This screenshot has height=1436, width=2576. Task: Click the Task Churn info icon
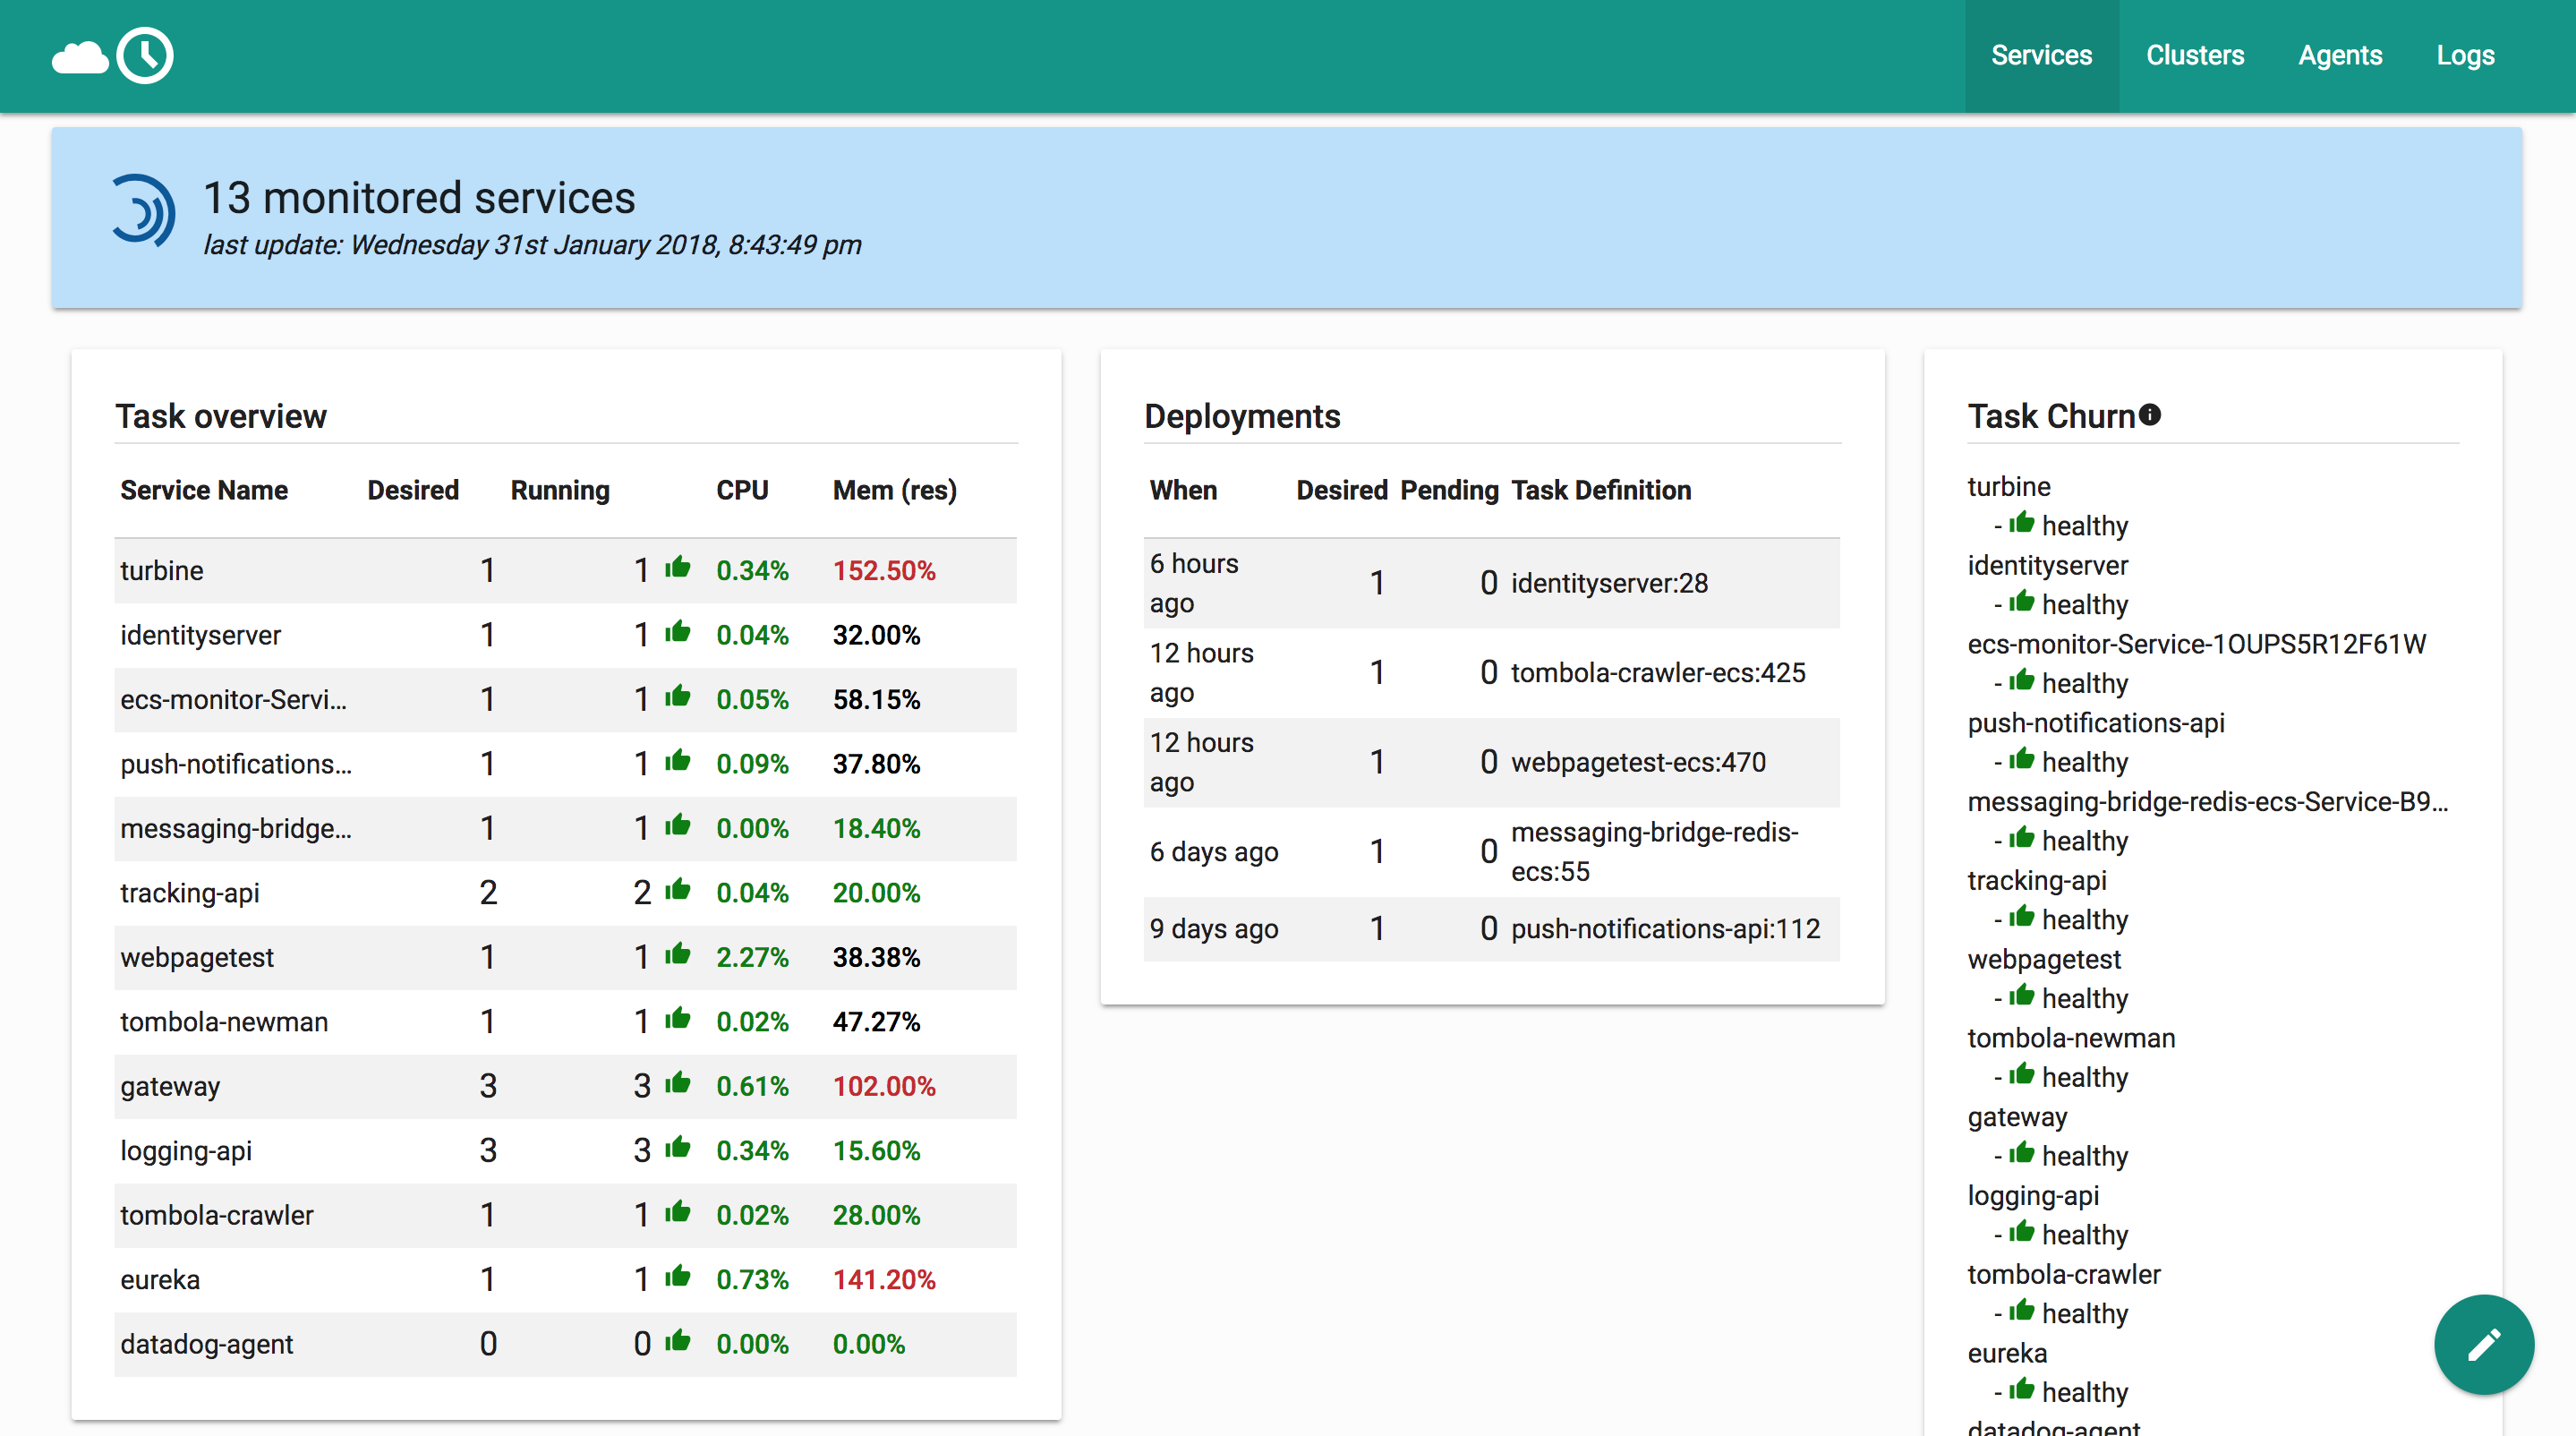point(2150,415)
